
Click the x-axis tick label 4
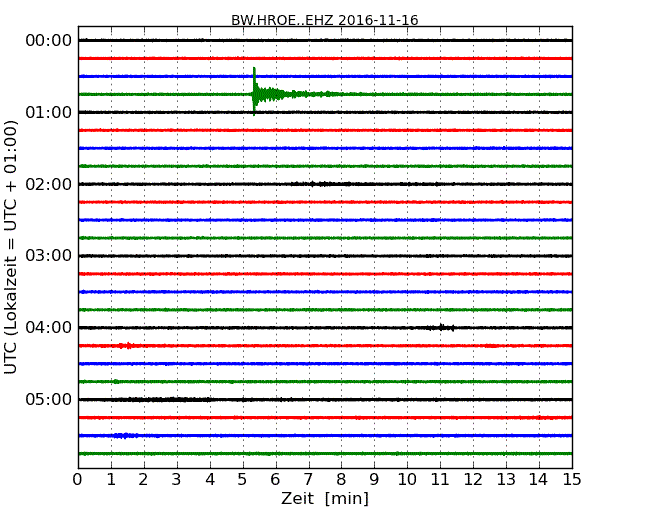pyautogui.click(x=210, y=480)
